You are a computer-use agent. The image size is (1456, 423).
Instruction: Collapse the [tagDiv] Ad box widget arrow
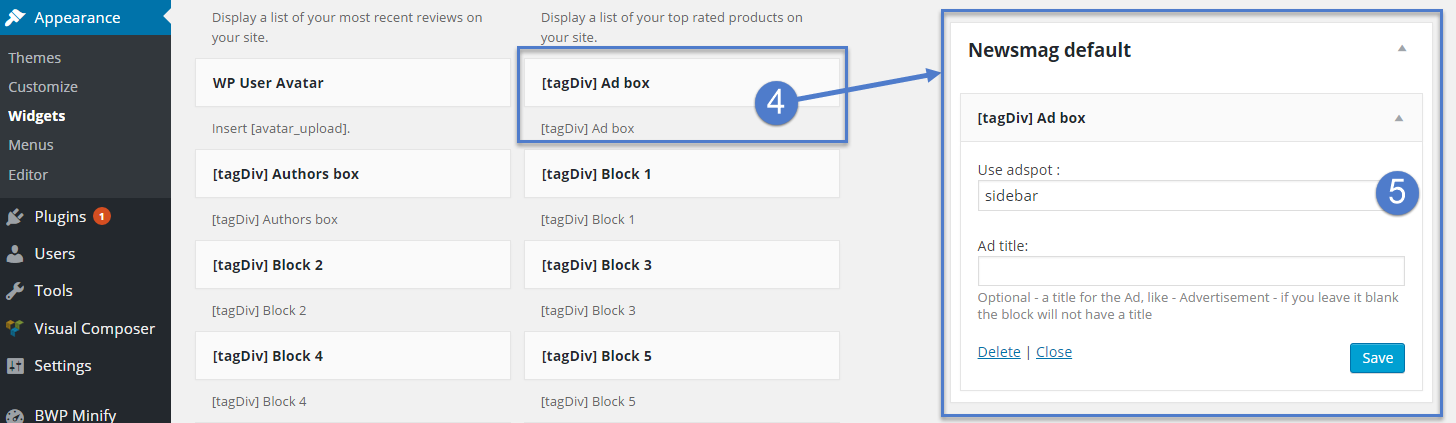click(1400, 118)
